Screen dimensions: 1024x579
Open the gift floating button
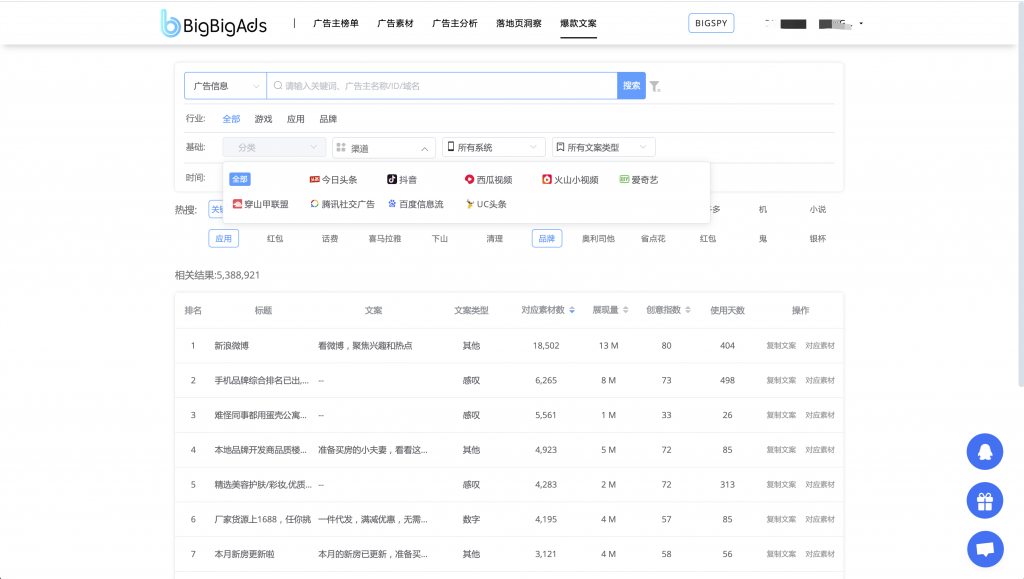985,501
